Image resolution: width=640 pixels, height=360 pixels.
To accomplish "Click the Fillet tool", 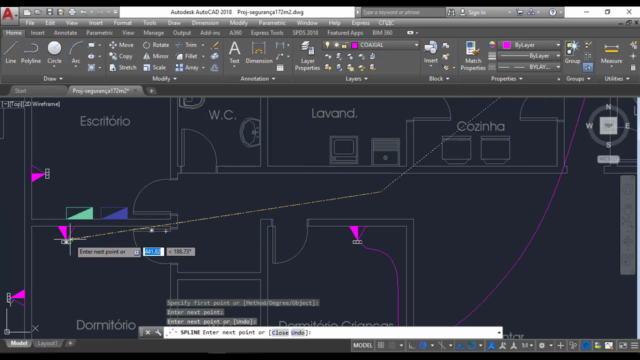I will coord(187,56).
